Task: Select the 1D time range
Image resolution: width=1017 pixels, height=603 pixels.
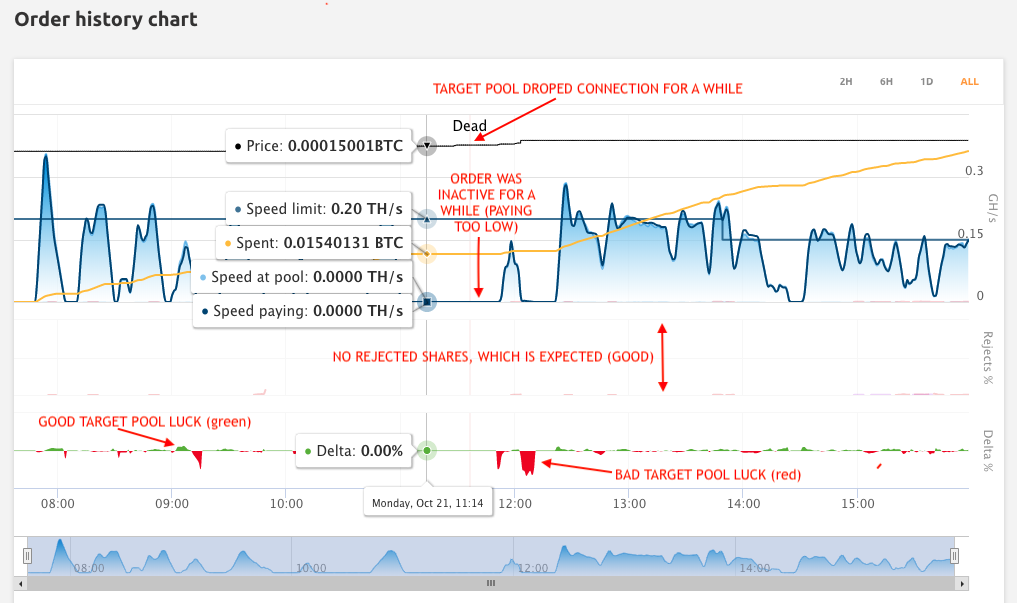Action: [926, 82]
